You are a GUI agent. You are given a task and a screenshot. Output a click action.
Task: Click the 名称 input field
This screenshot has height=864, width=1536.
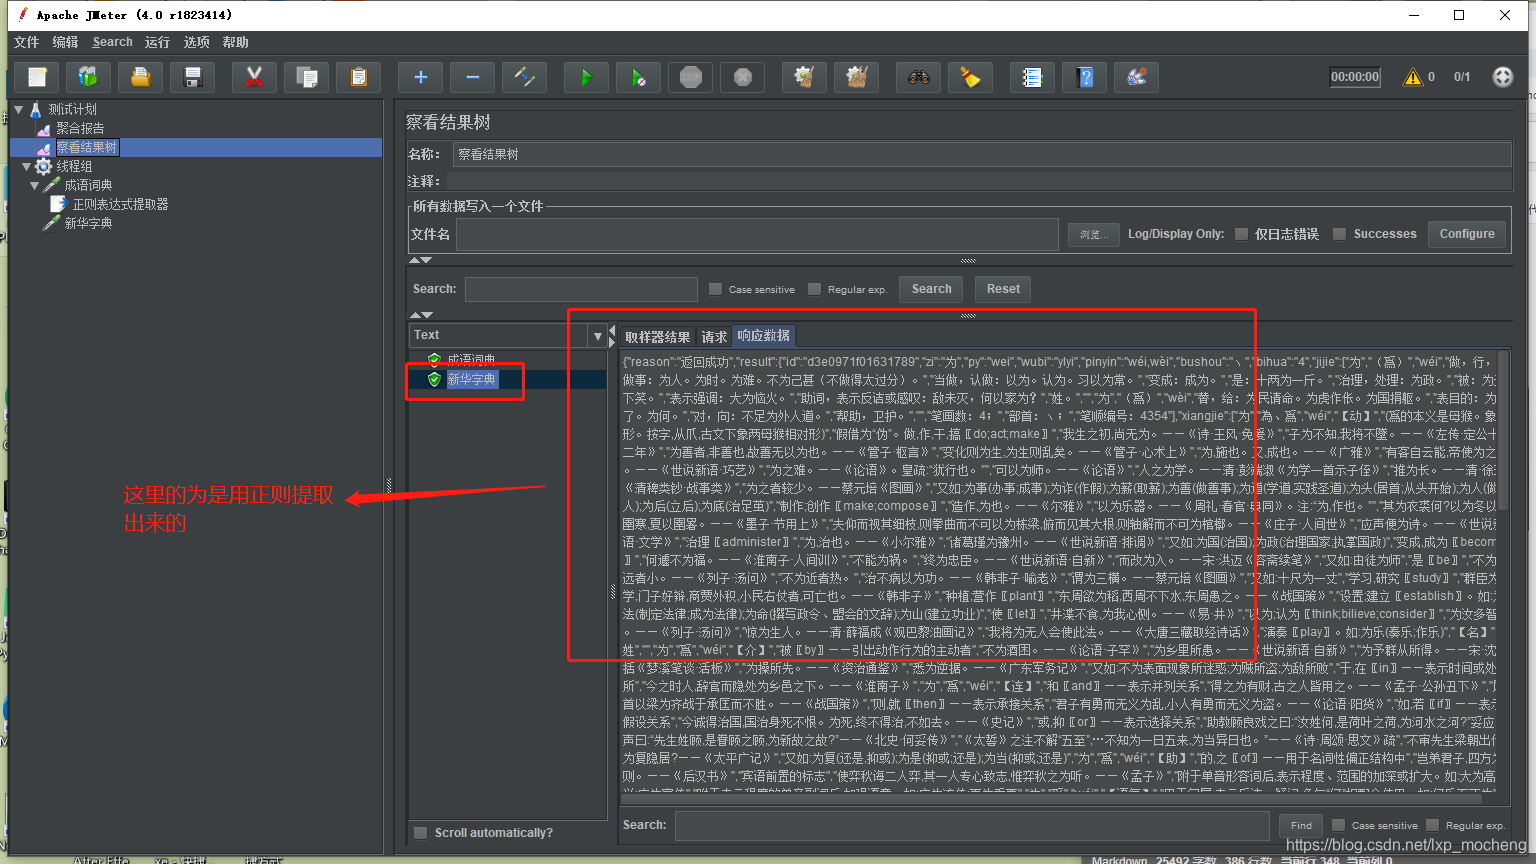click(x=981, y=154)
